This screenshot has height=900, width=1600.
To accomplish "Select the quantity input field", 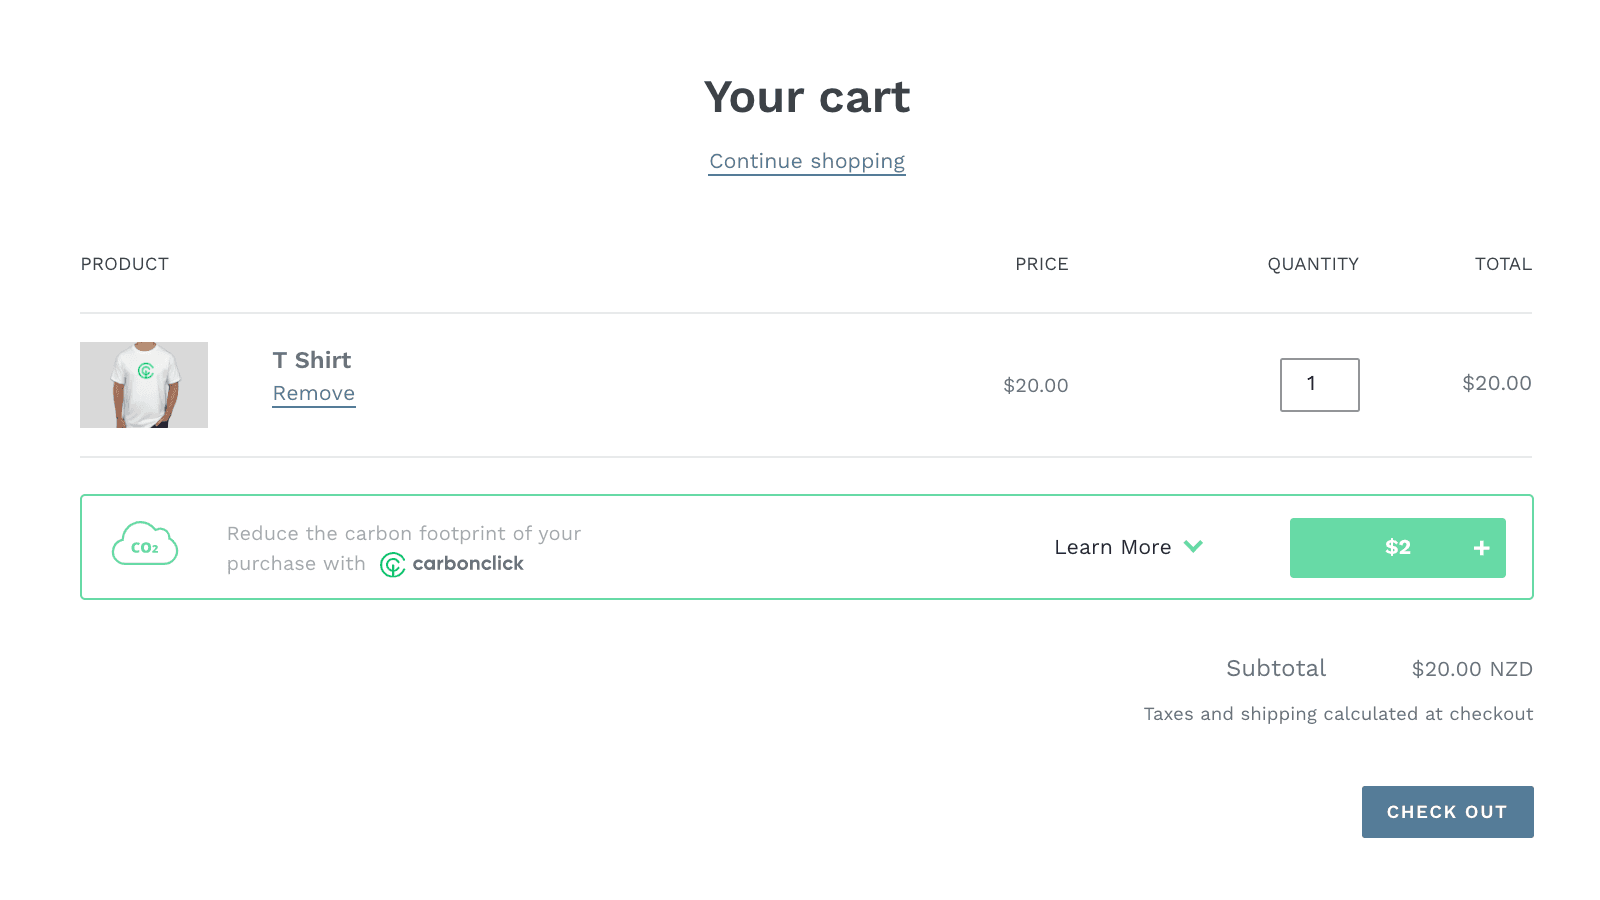I will (x=1319, y=385).
